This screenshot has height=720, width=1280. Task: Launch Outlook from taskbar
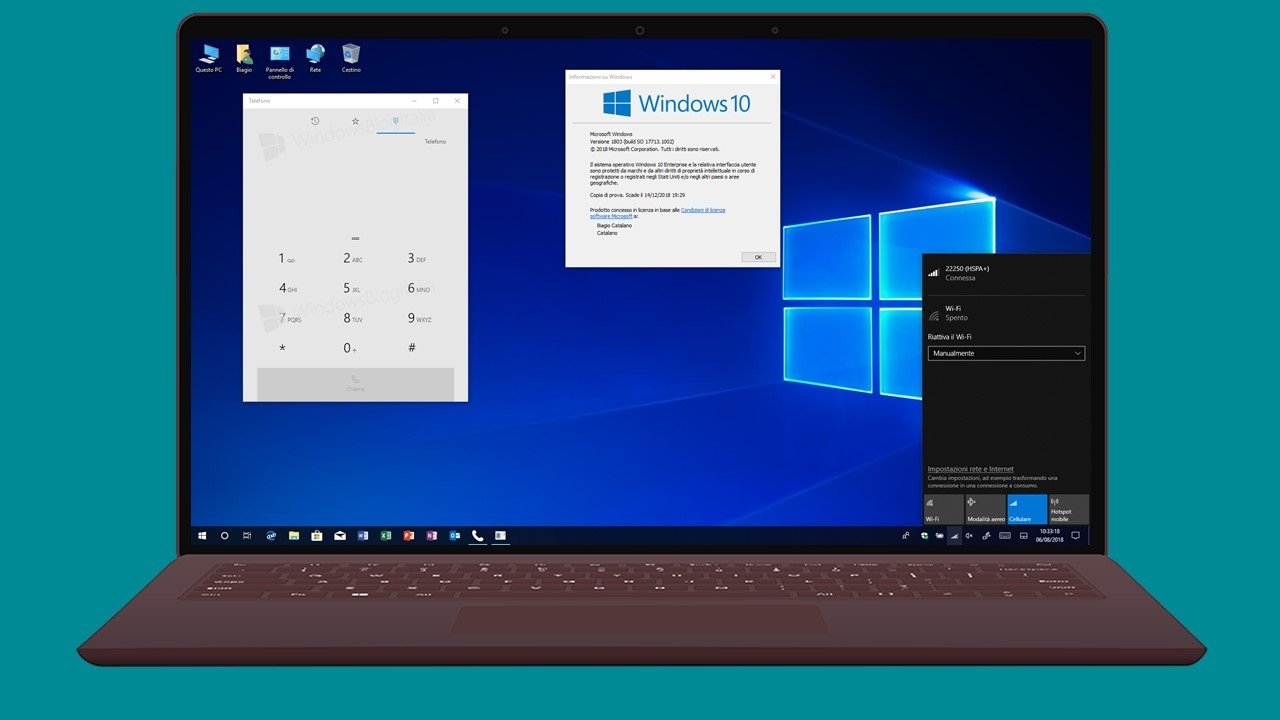pyautogui.click(x=455, y=536)
